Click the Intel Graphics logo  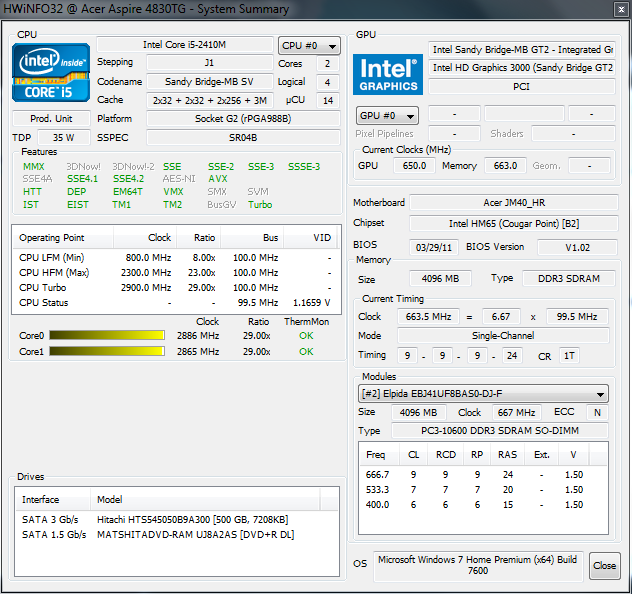point(388,75)
